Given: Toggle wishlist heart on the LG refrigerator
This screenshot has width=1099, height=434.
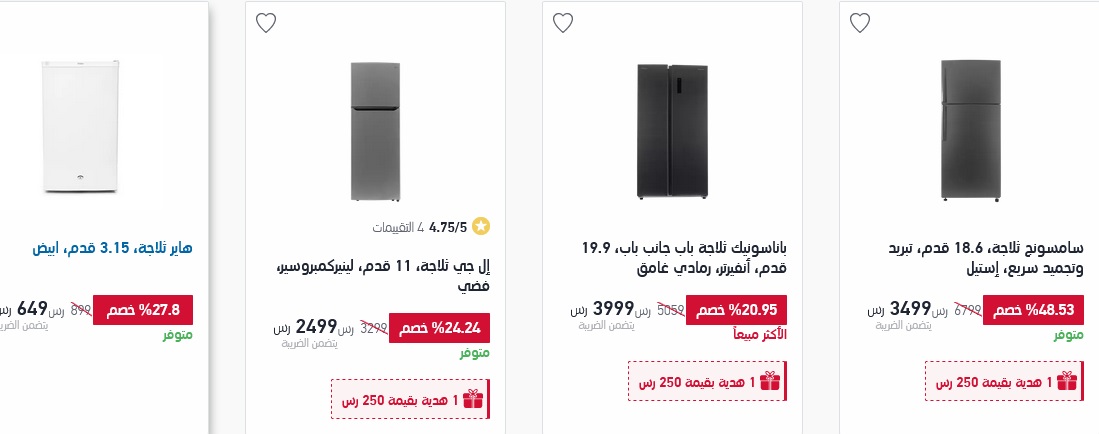Looking at the screenshot, I should click(265, 23).
